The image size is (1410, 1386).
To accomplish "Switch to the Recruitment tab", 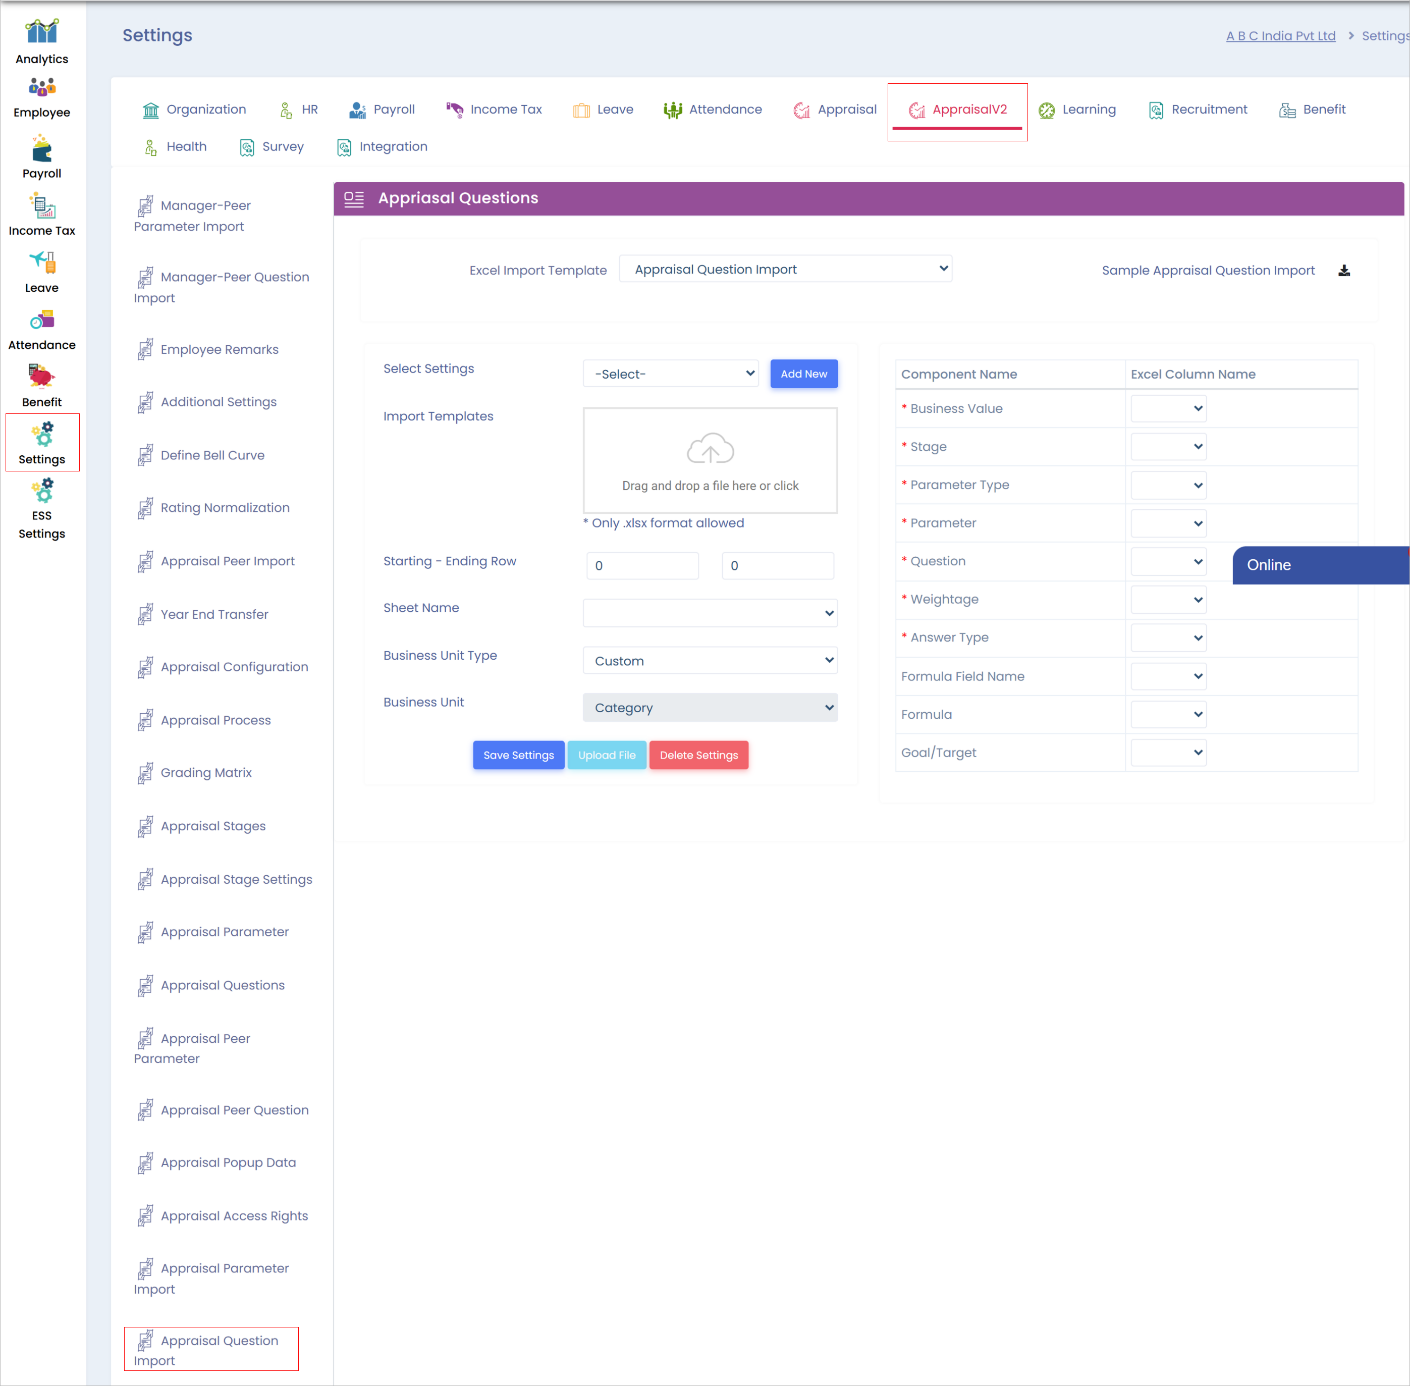I will coord(1198,110).
